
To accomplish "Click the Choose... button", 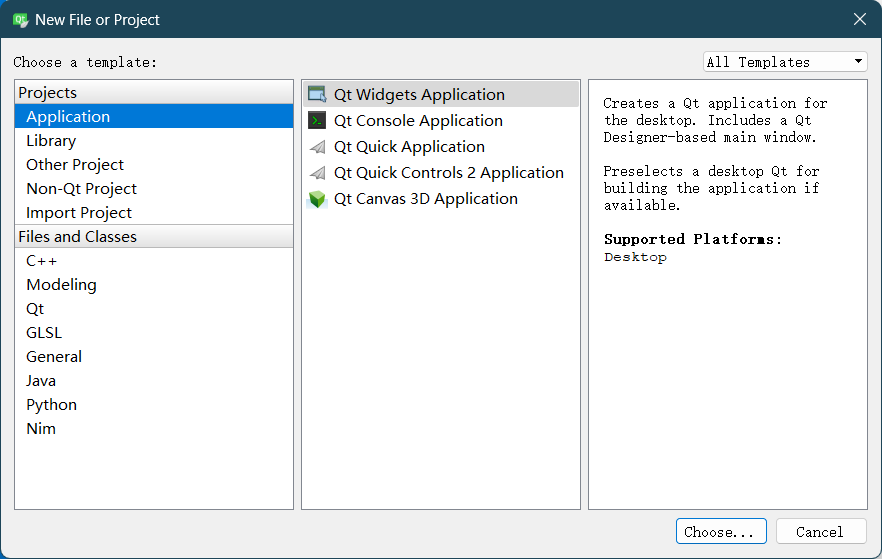I will point(721,531).
